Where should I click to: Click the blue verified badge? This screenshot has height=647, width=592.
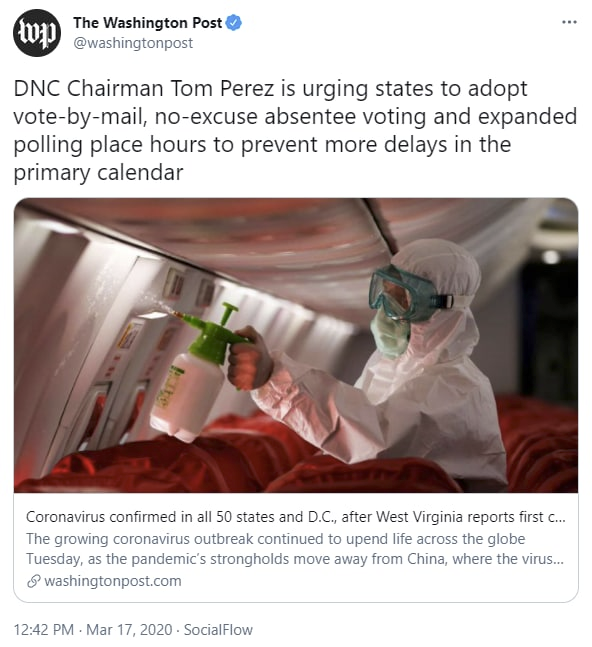coord(234,23)
